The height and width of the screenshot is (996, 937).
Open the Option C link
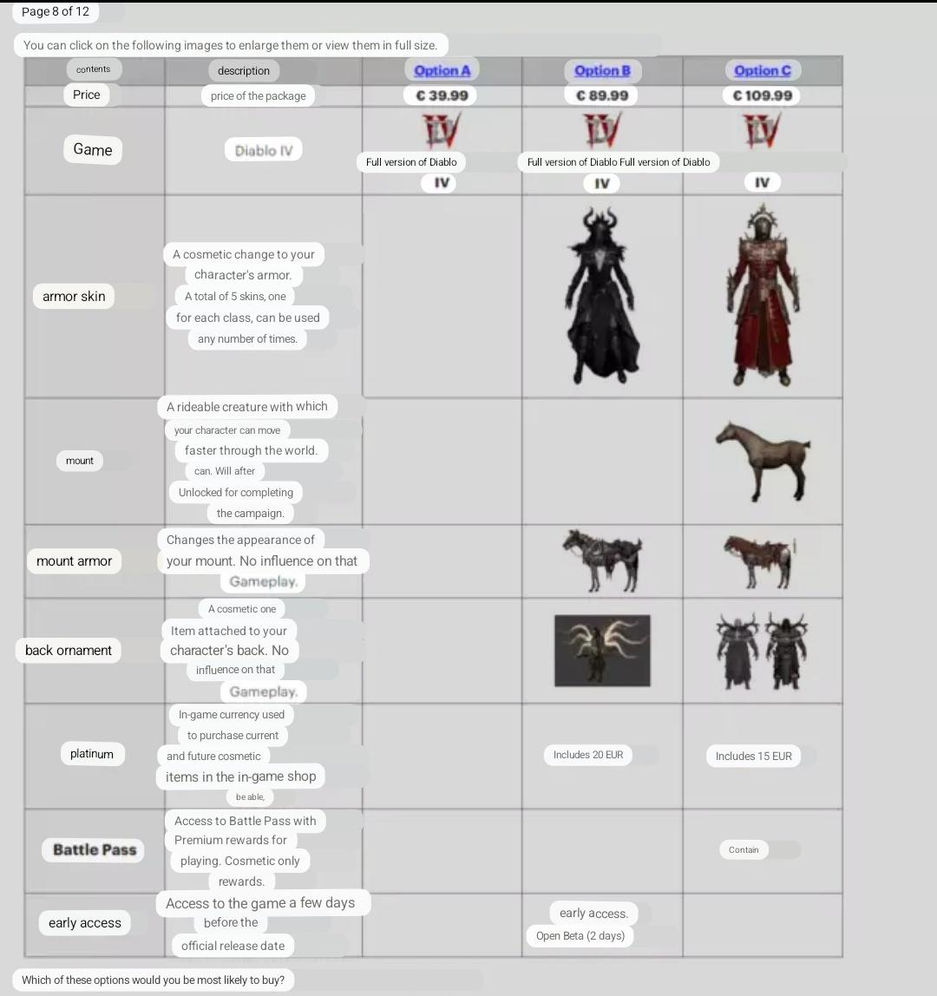coord(762,71)
